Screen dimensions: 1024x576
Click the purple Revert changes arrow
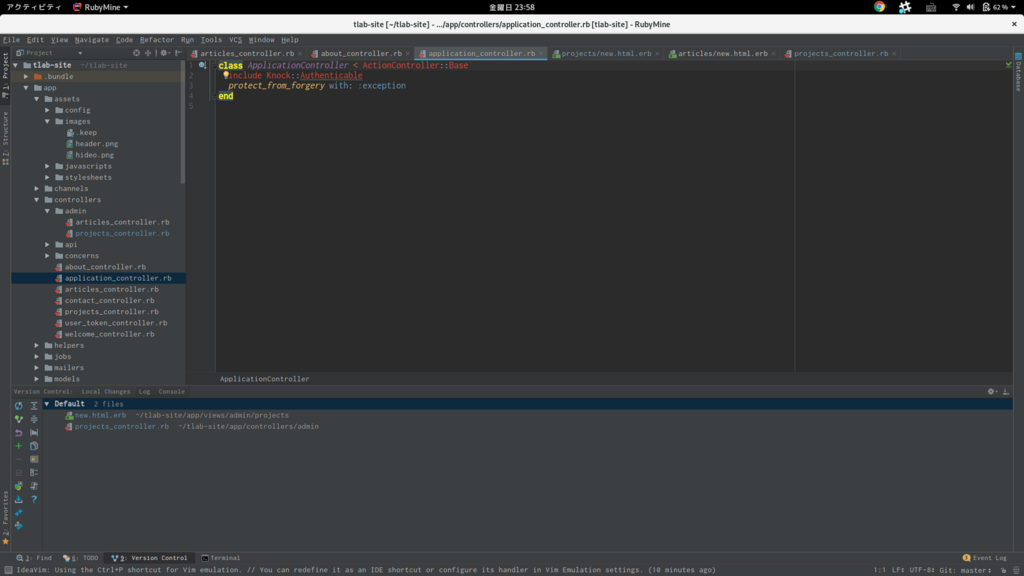click(x=18, y=432)
